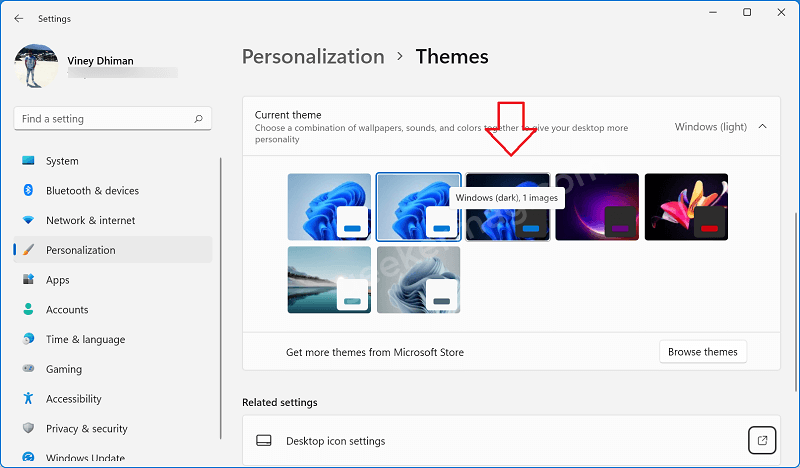Maximize the Settings window
The height and width of the screenshot is (468, 800).
(x=747, y=12)
